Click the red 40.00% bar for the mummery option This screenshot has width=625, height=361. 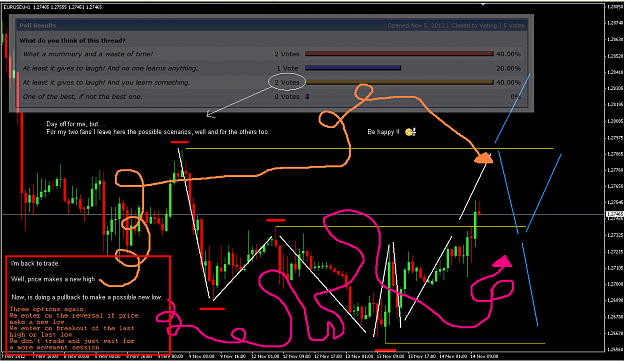[399, 54]
